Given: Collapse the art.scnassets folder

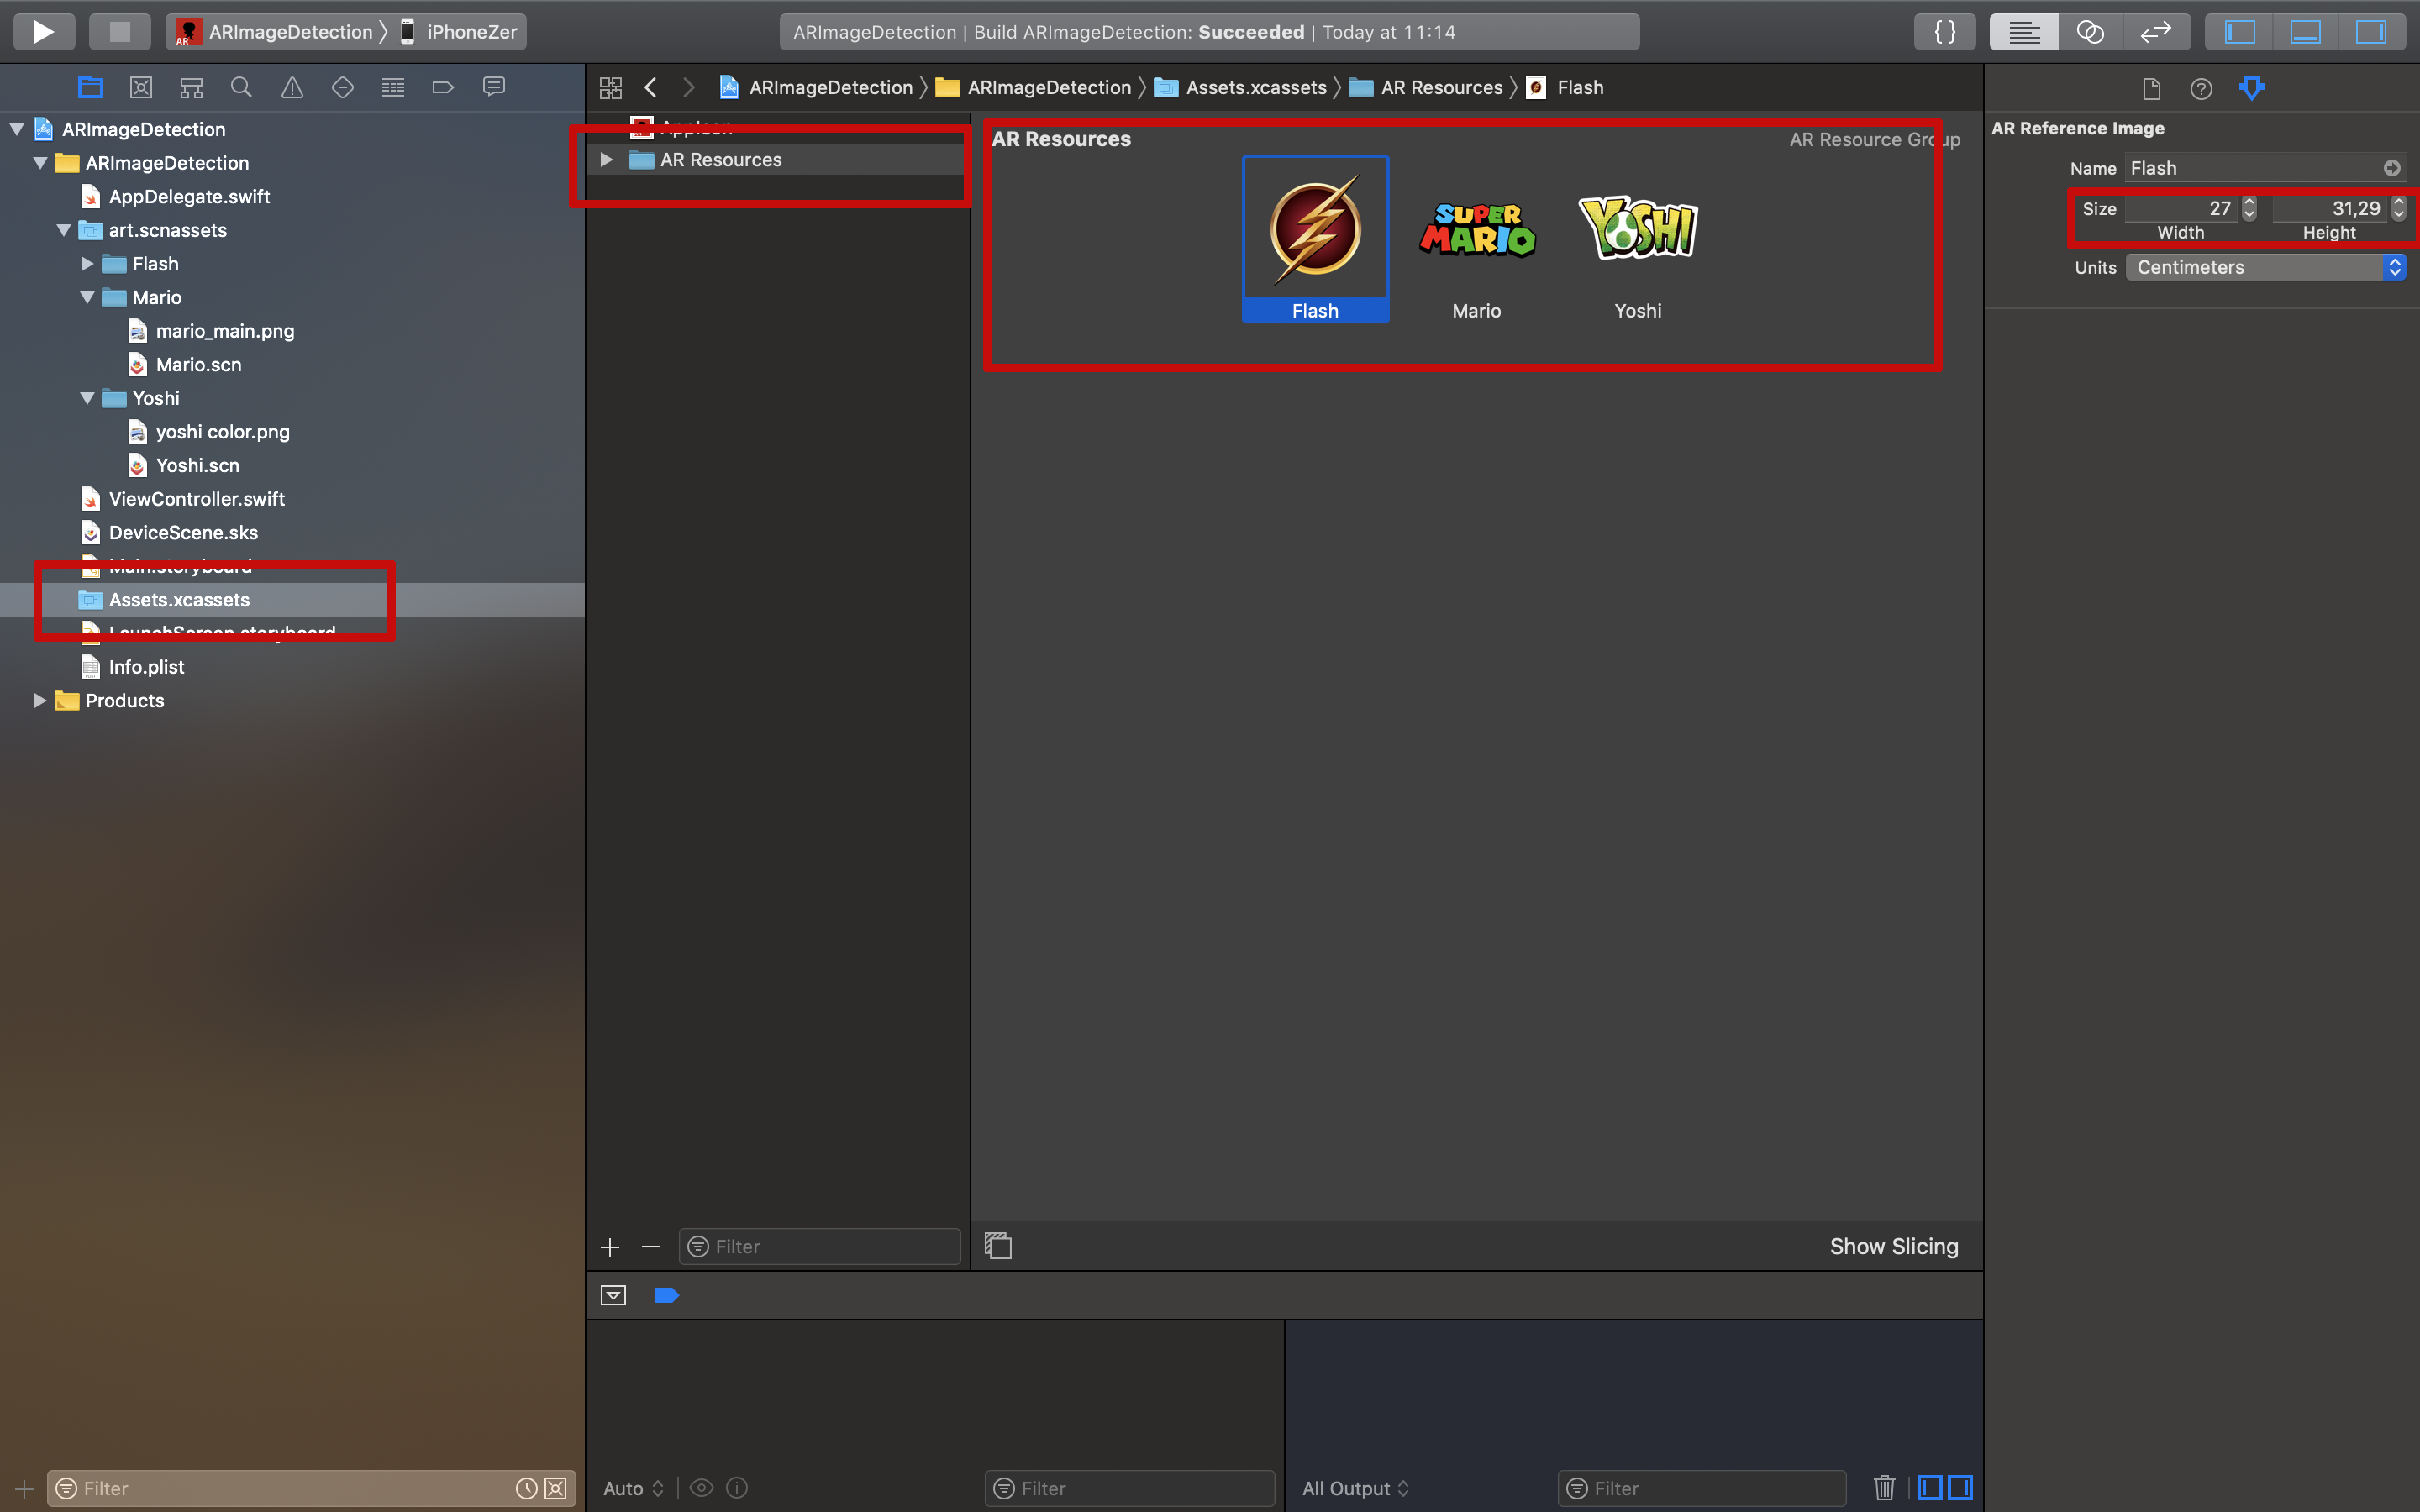Looking at the screenshot, I should (64, 230).
